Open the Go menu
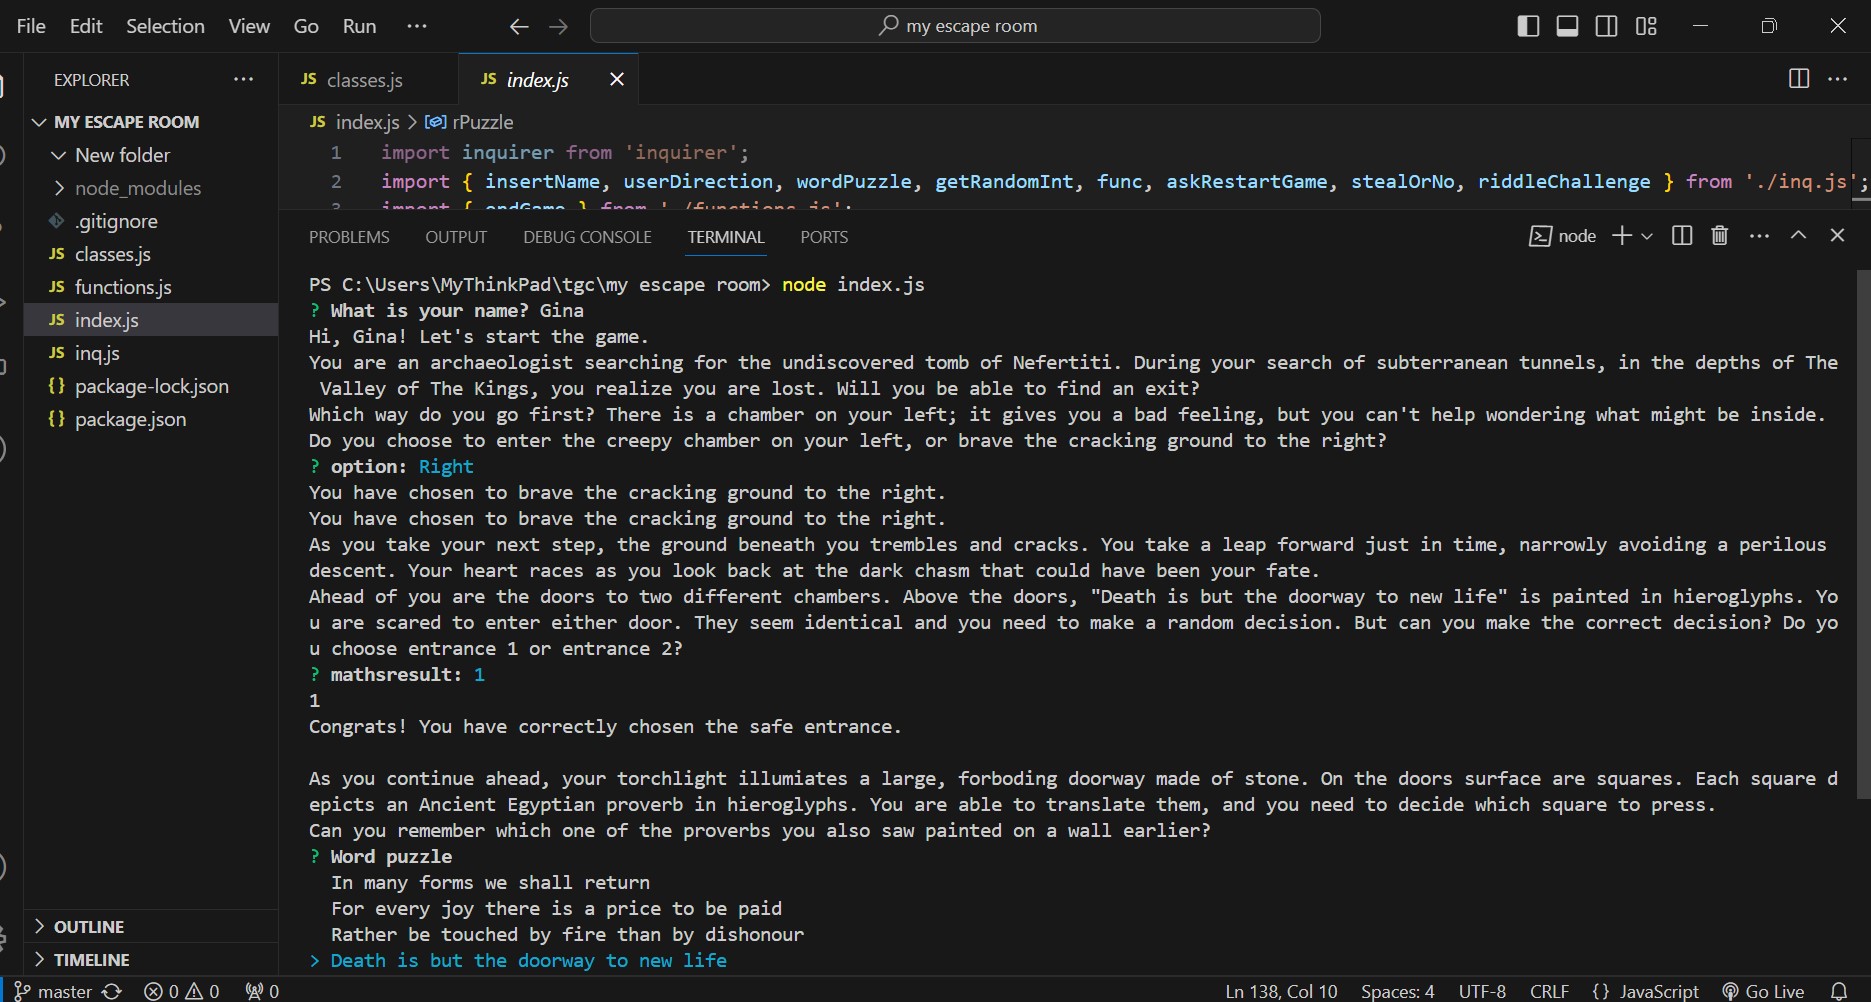 pyautogui.click(x=306, y=26)
